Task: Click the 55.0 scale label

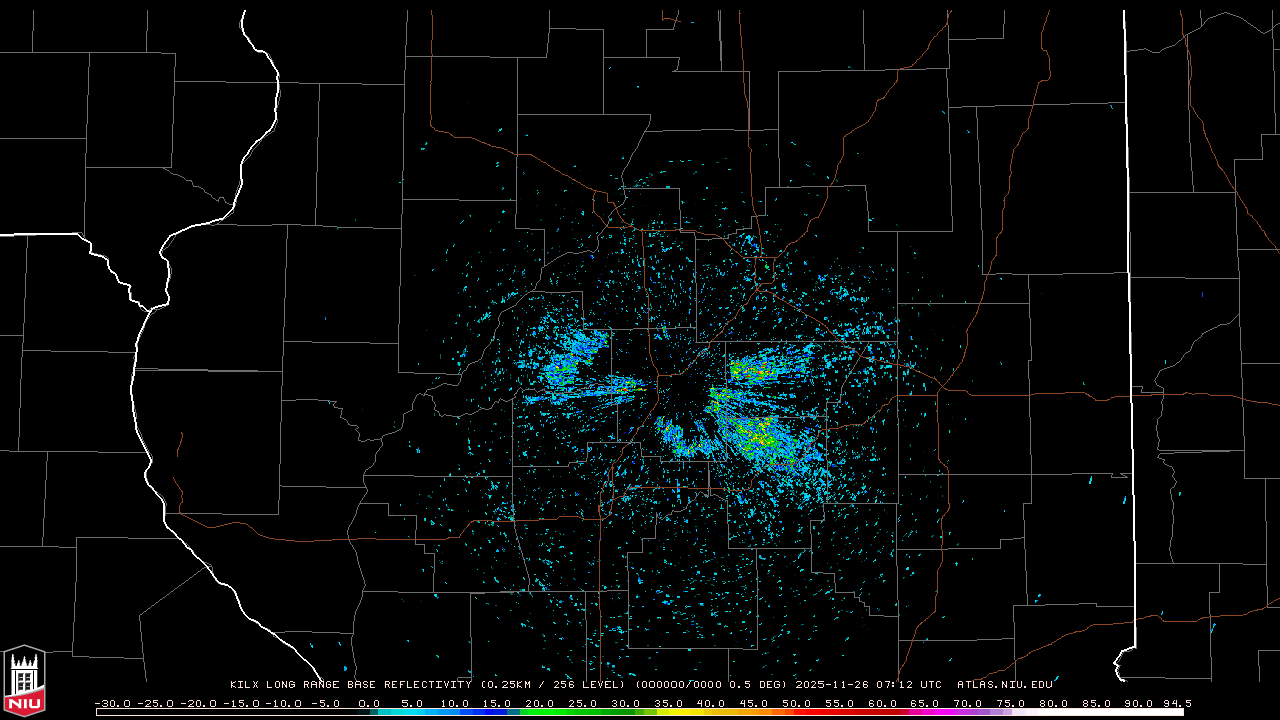Action: pyautogui.click(x=839, y=704)
